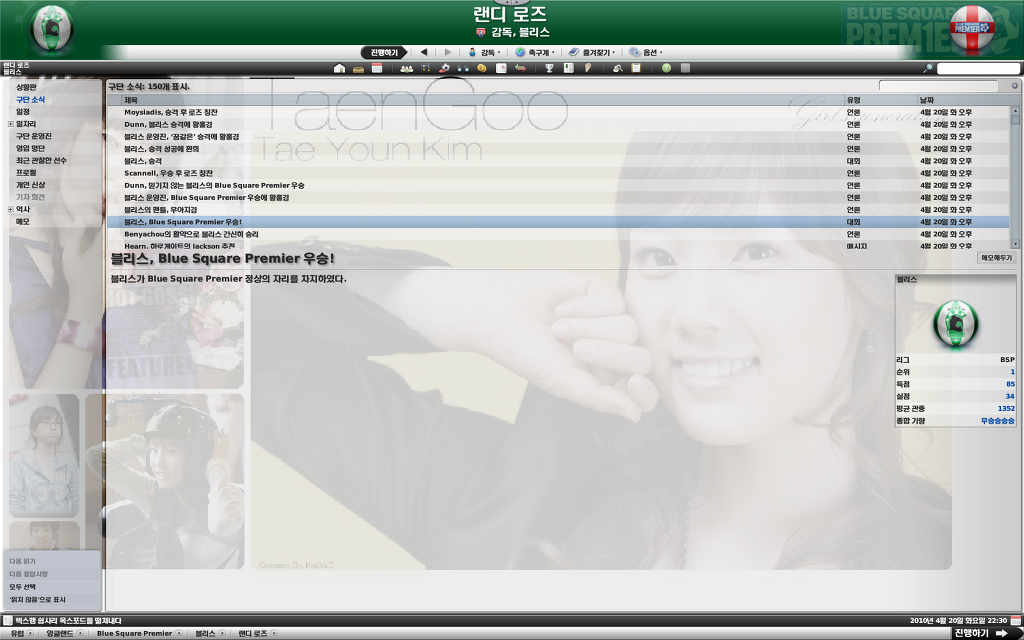Open notes using the clipboard icon
The image size is (1024, 640).
[635, 68]
